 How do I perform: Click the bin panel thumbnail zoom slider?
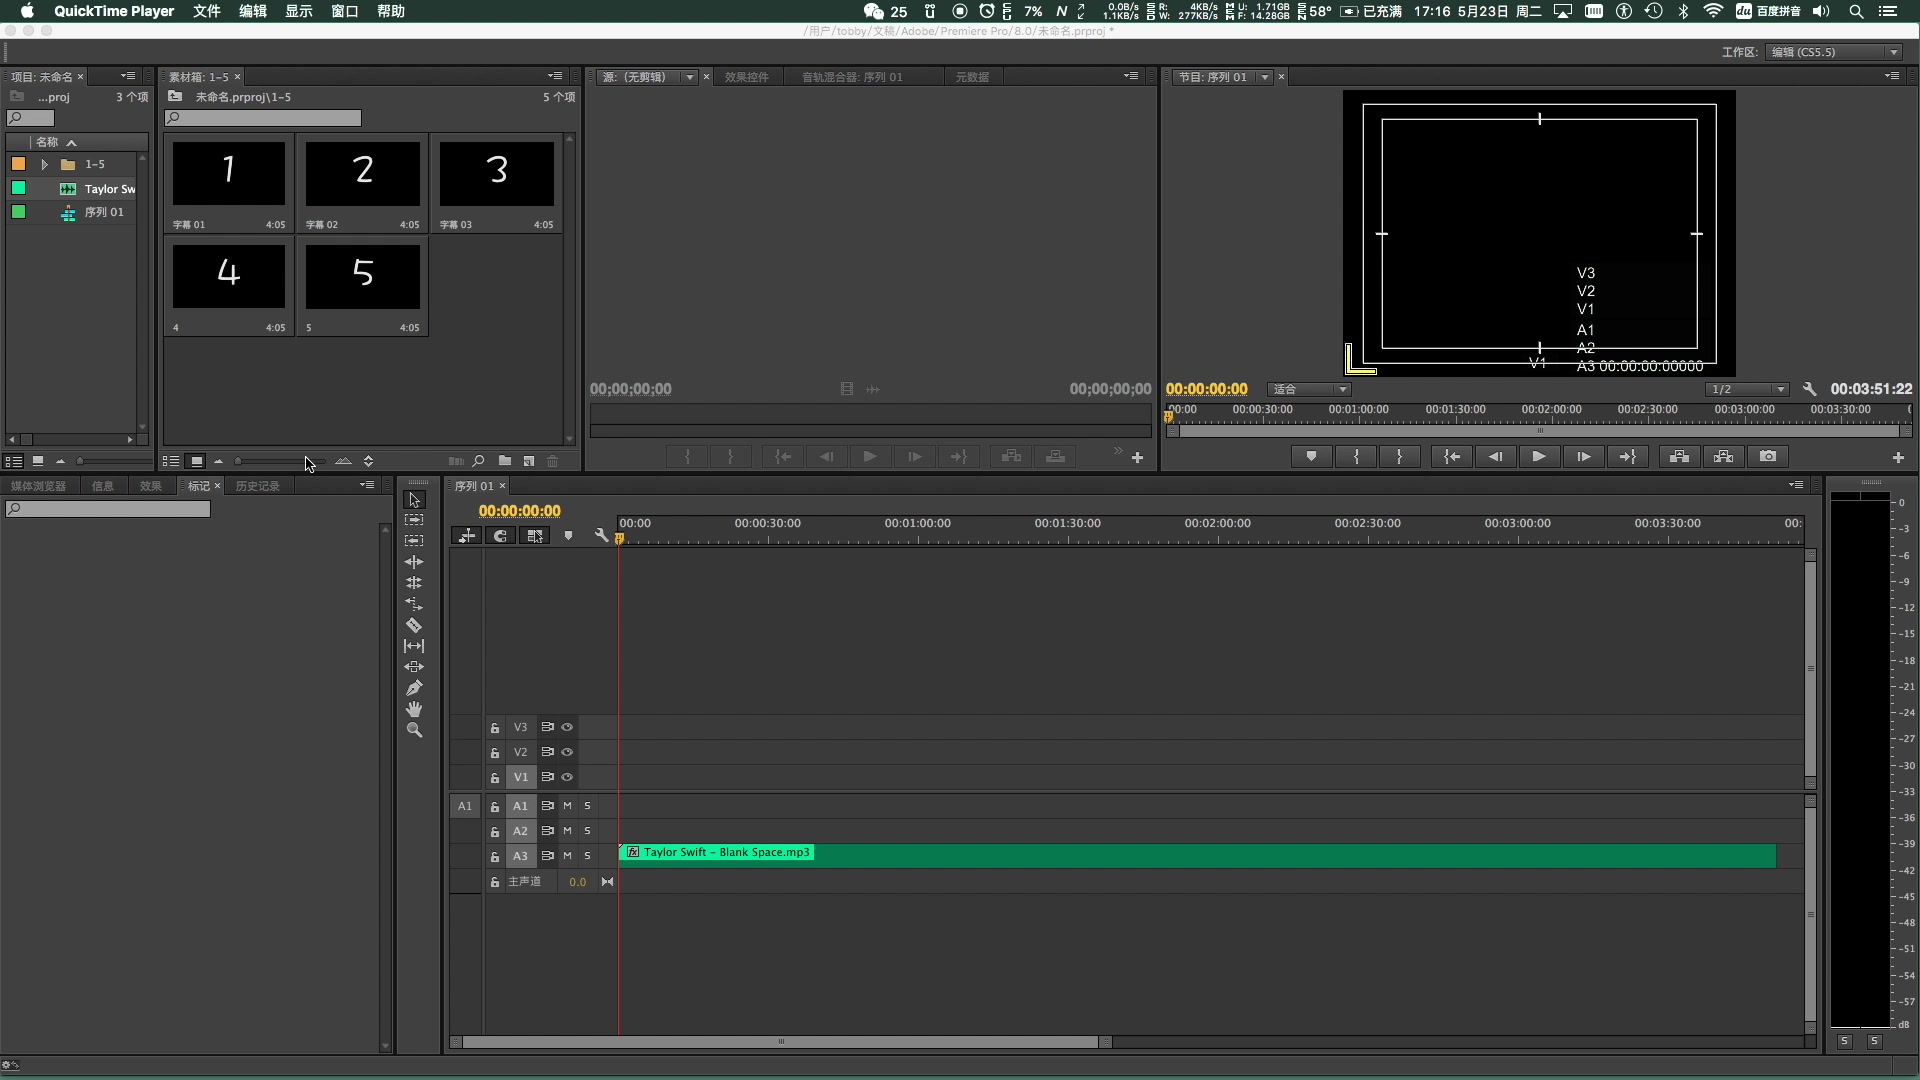(x=279, y=461)
